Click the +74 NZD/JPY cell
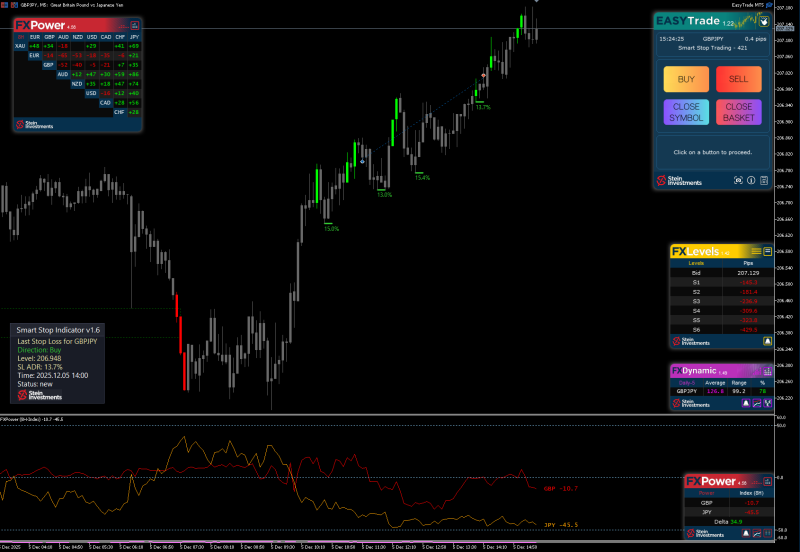 (134, 84)
